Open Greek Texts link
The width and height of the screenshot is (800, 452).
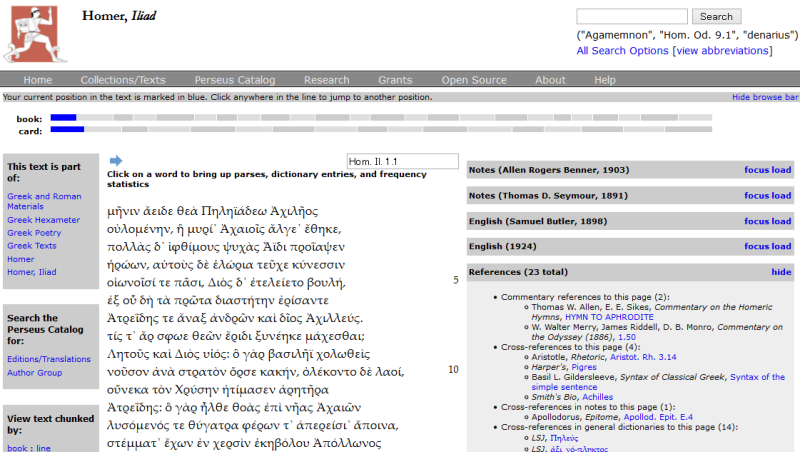click(x=32, y=245)
